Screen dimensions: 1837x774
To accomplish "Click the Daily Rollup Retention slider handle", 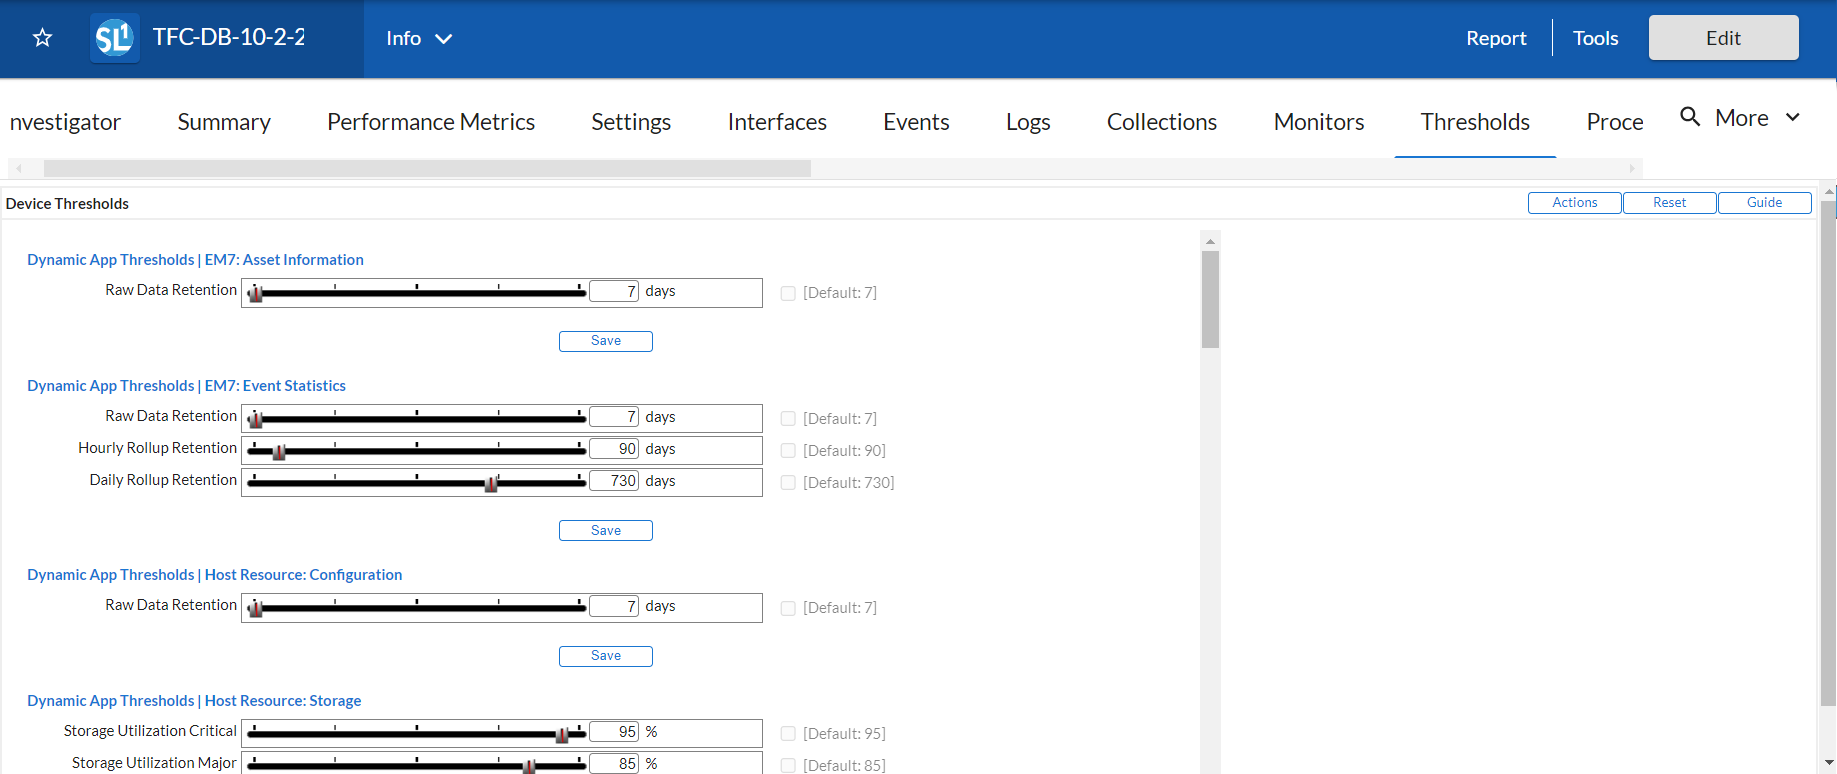I will coord(491,483).
